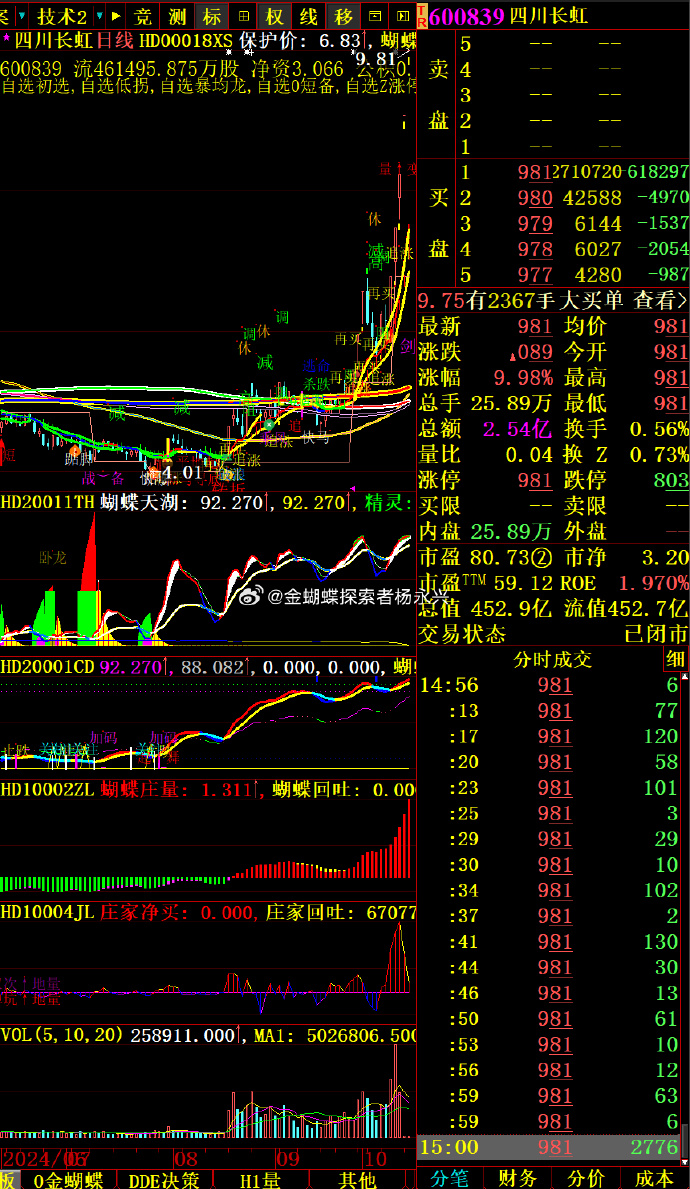Screen dimensions: 690x1189
Task: Click buy level 2 price 980
Action: [x=535, y=198]
